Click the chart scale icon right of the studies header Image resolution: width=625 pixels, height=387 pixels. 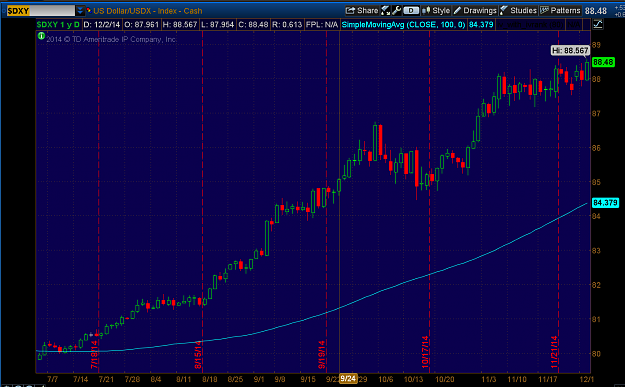pyautogui.click(x=597, y=24)
